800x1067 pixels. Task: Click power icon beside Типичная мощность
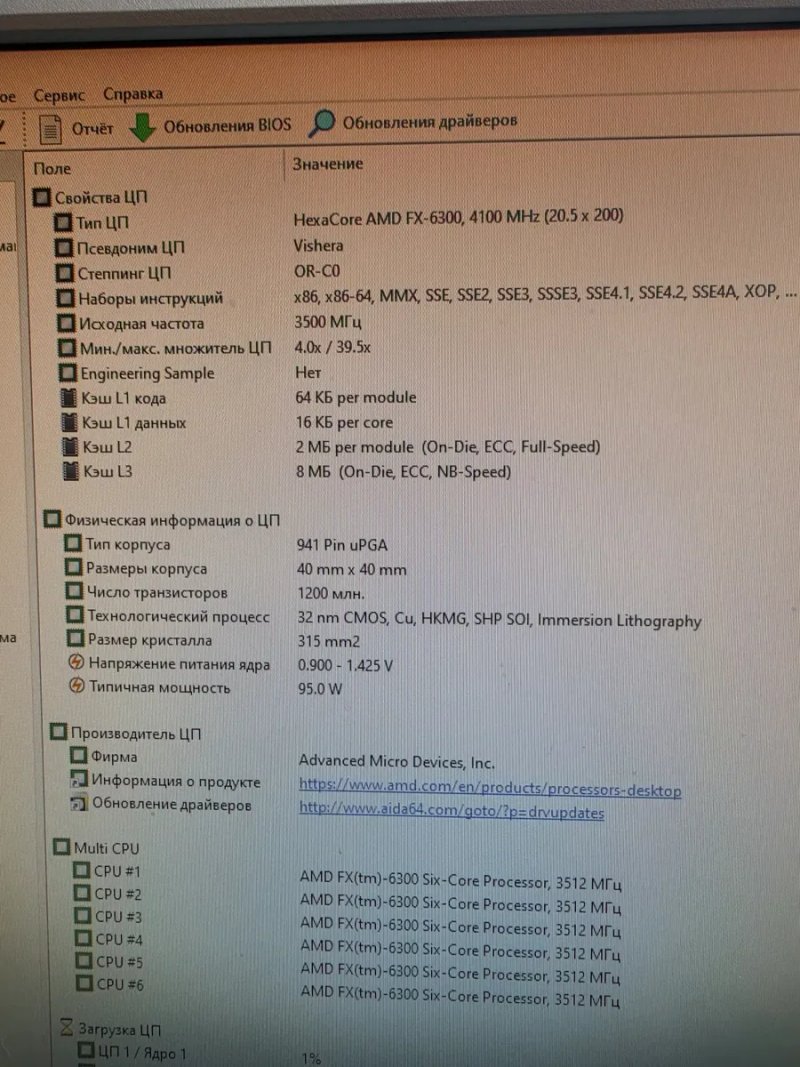(77, 686)
